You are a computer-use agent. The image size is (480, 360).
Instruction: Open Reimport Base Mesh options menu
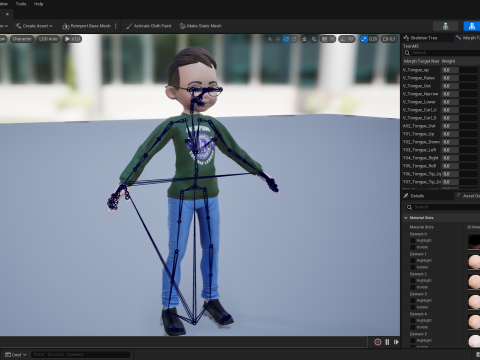pyautogui.click(x=116, y=26)
